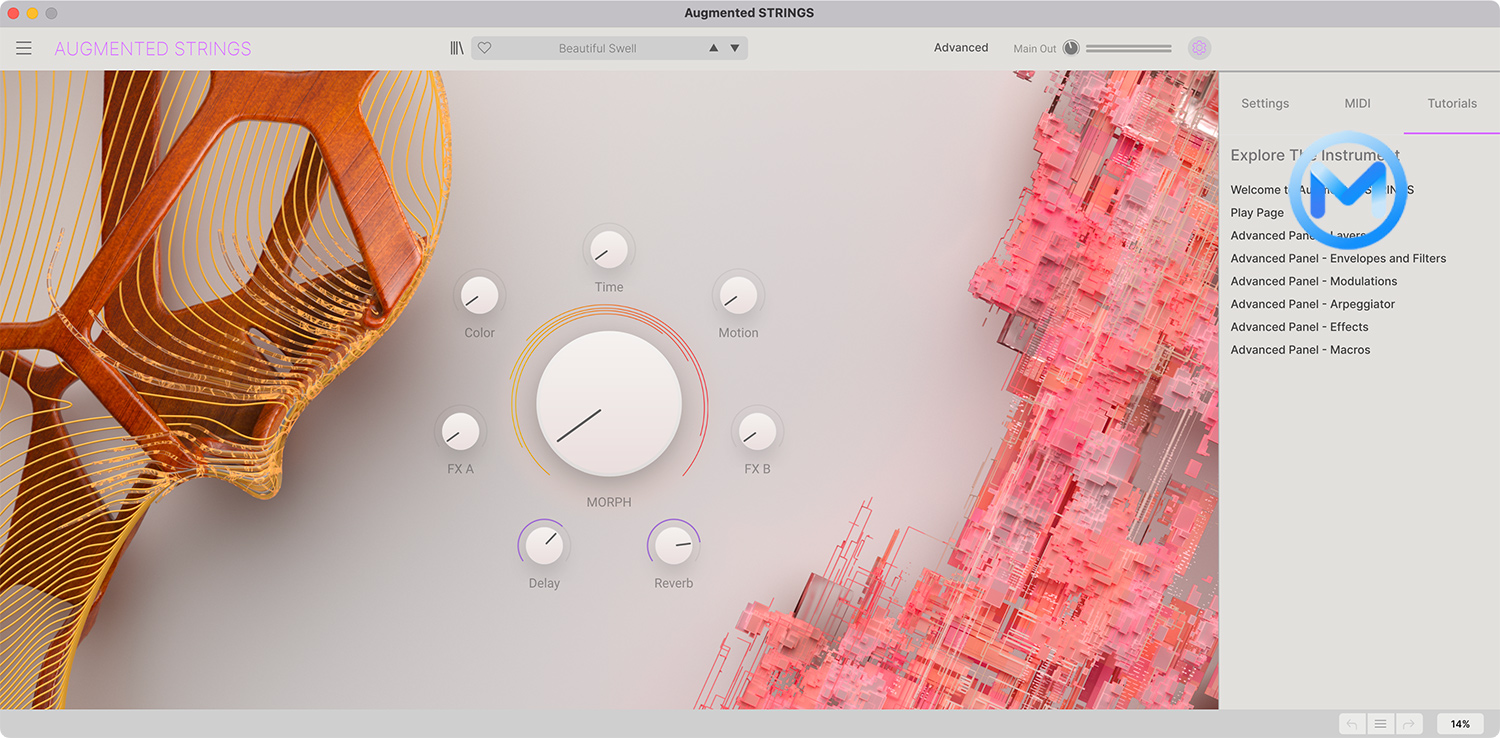Click the redo arrow in status bar

tap(1409, 724)
